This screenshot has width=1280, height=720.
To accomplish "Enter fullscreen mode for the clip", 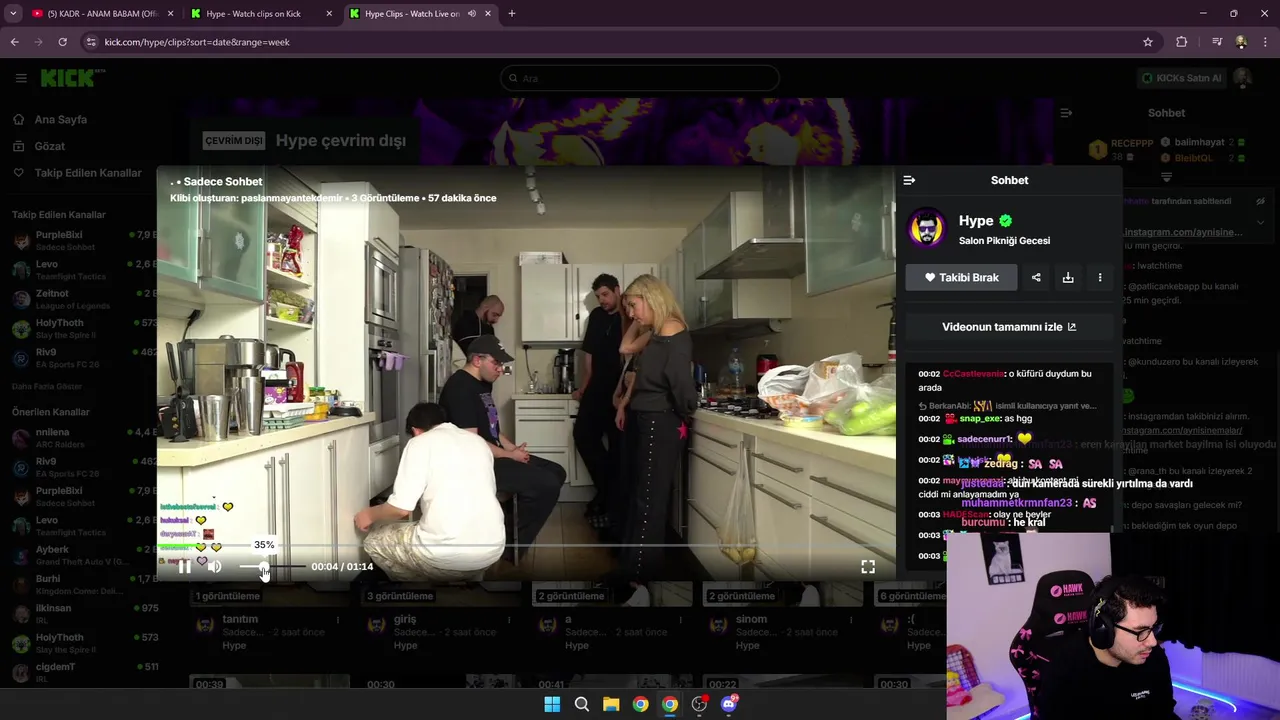I will (868, 567).
